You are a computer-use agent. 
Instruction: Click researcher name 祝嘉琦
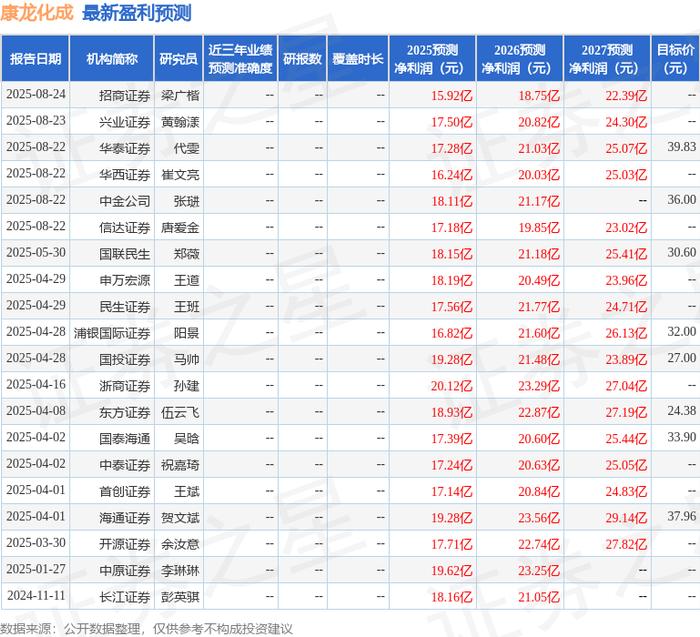coord(180,465)
